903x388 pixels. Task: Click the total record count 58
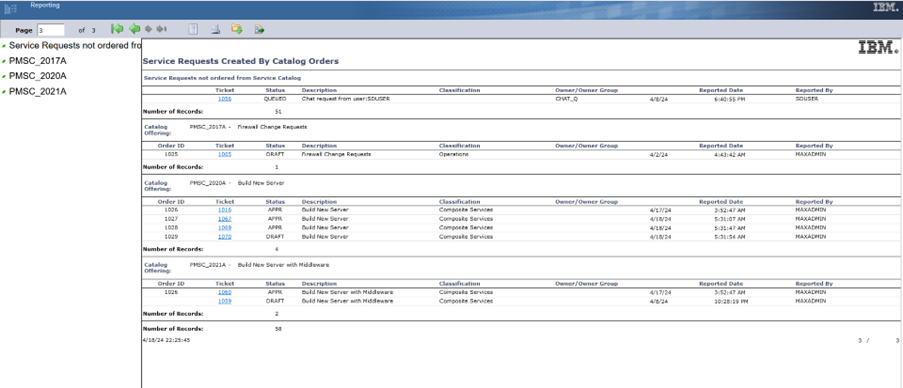click(x=278, y=329)
